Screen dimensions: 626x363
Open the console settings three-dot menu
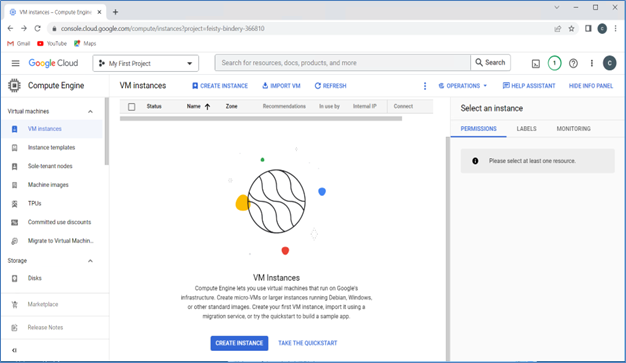point(592,63)
